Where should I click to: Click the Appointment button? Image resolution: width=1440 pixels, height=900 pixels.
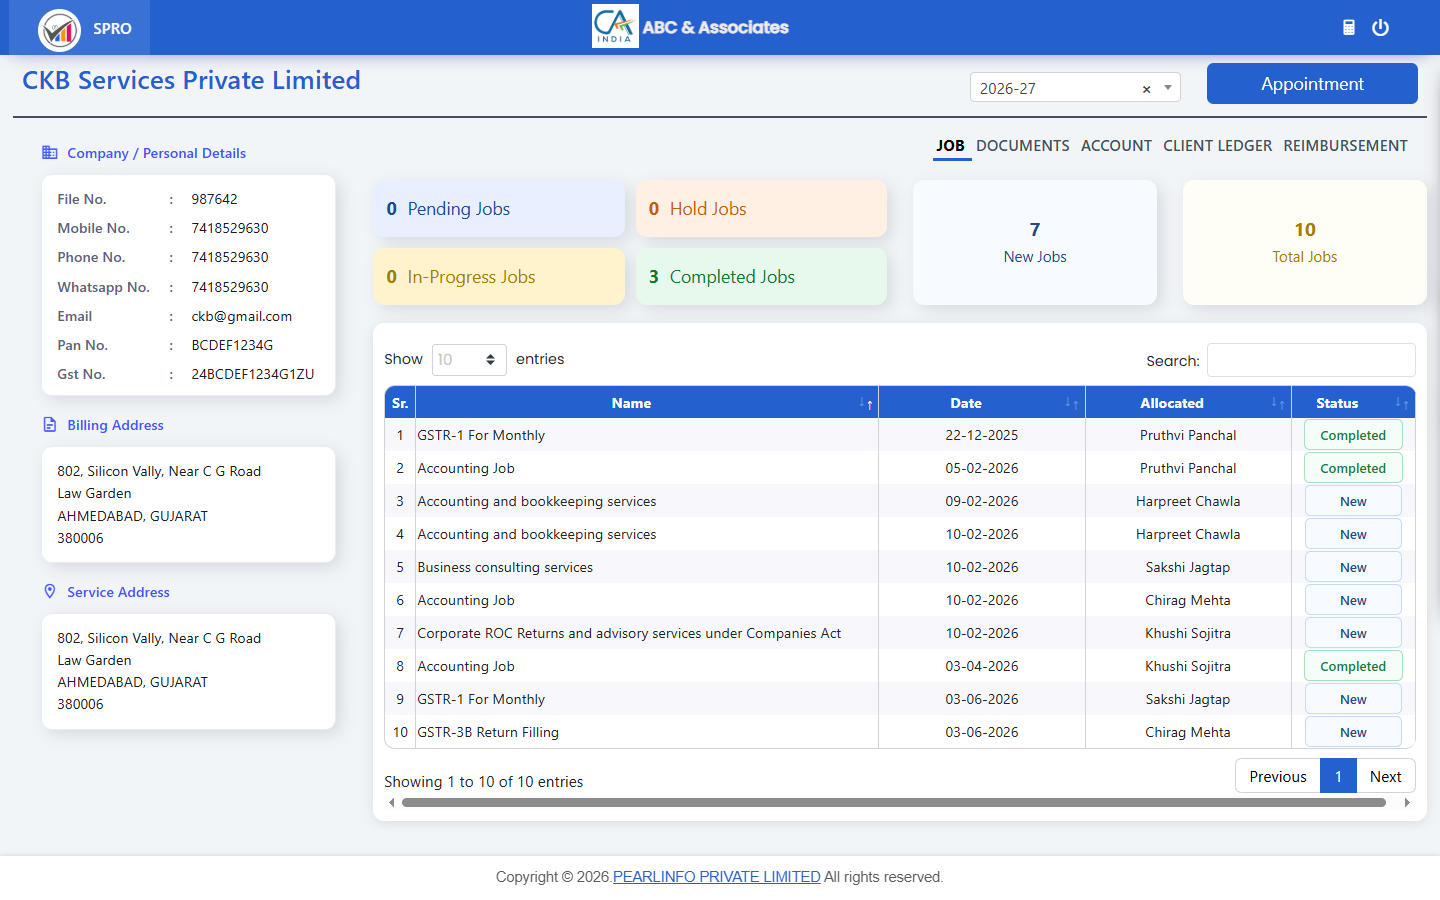[x=1312, y=84]
